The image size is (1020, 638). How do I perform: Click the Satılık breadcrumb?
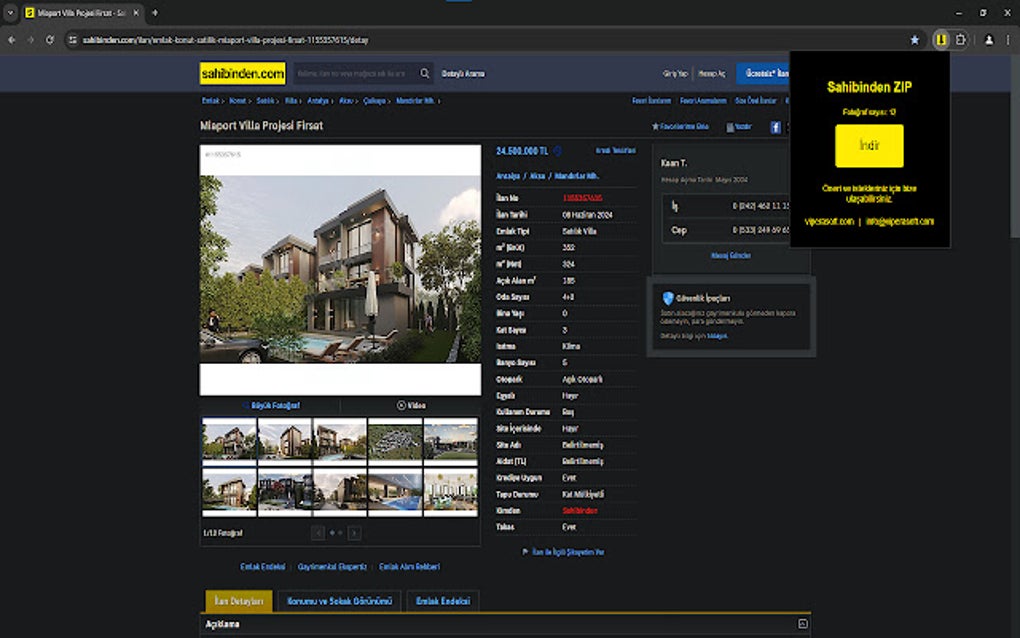(x=265, y=101)
